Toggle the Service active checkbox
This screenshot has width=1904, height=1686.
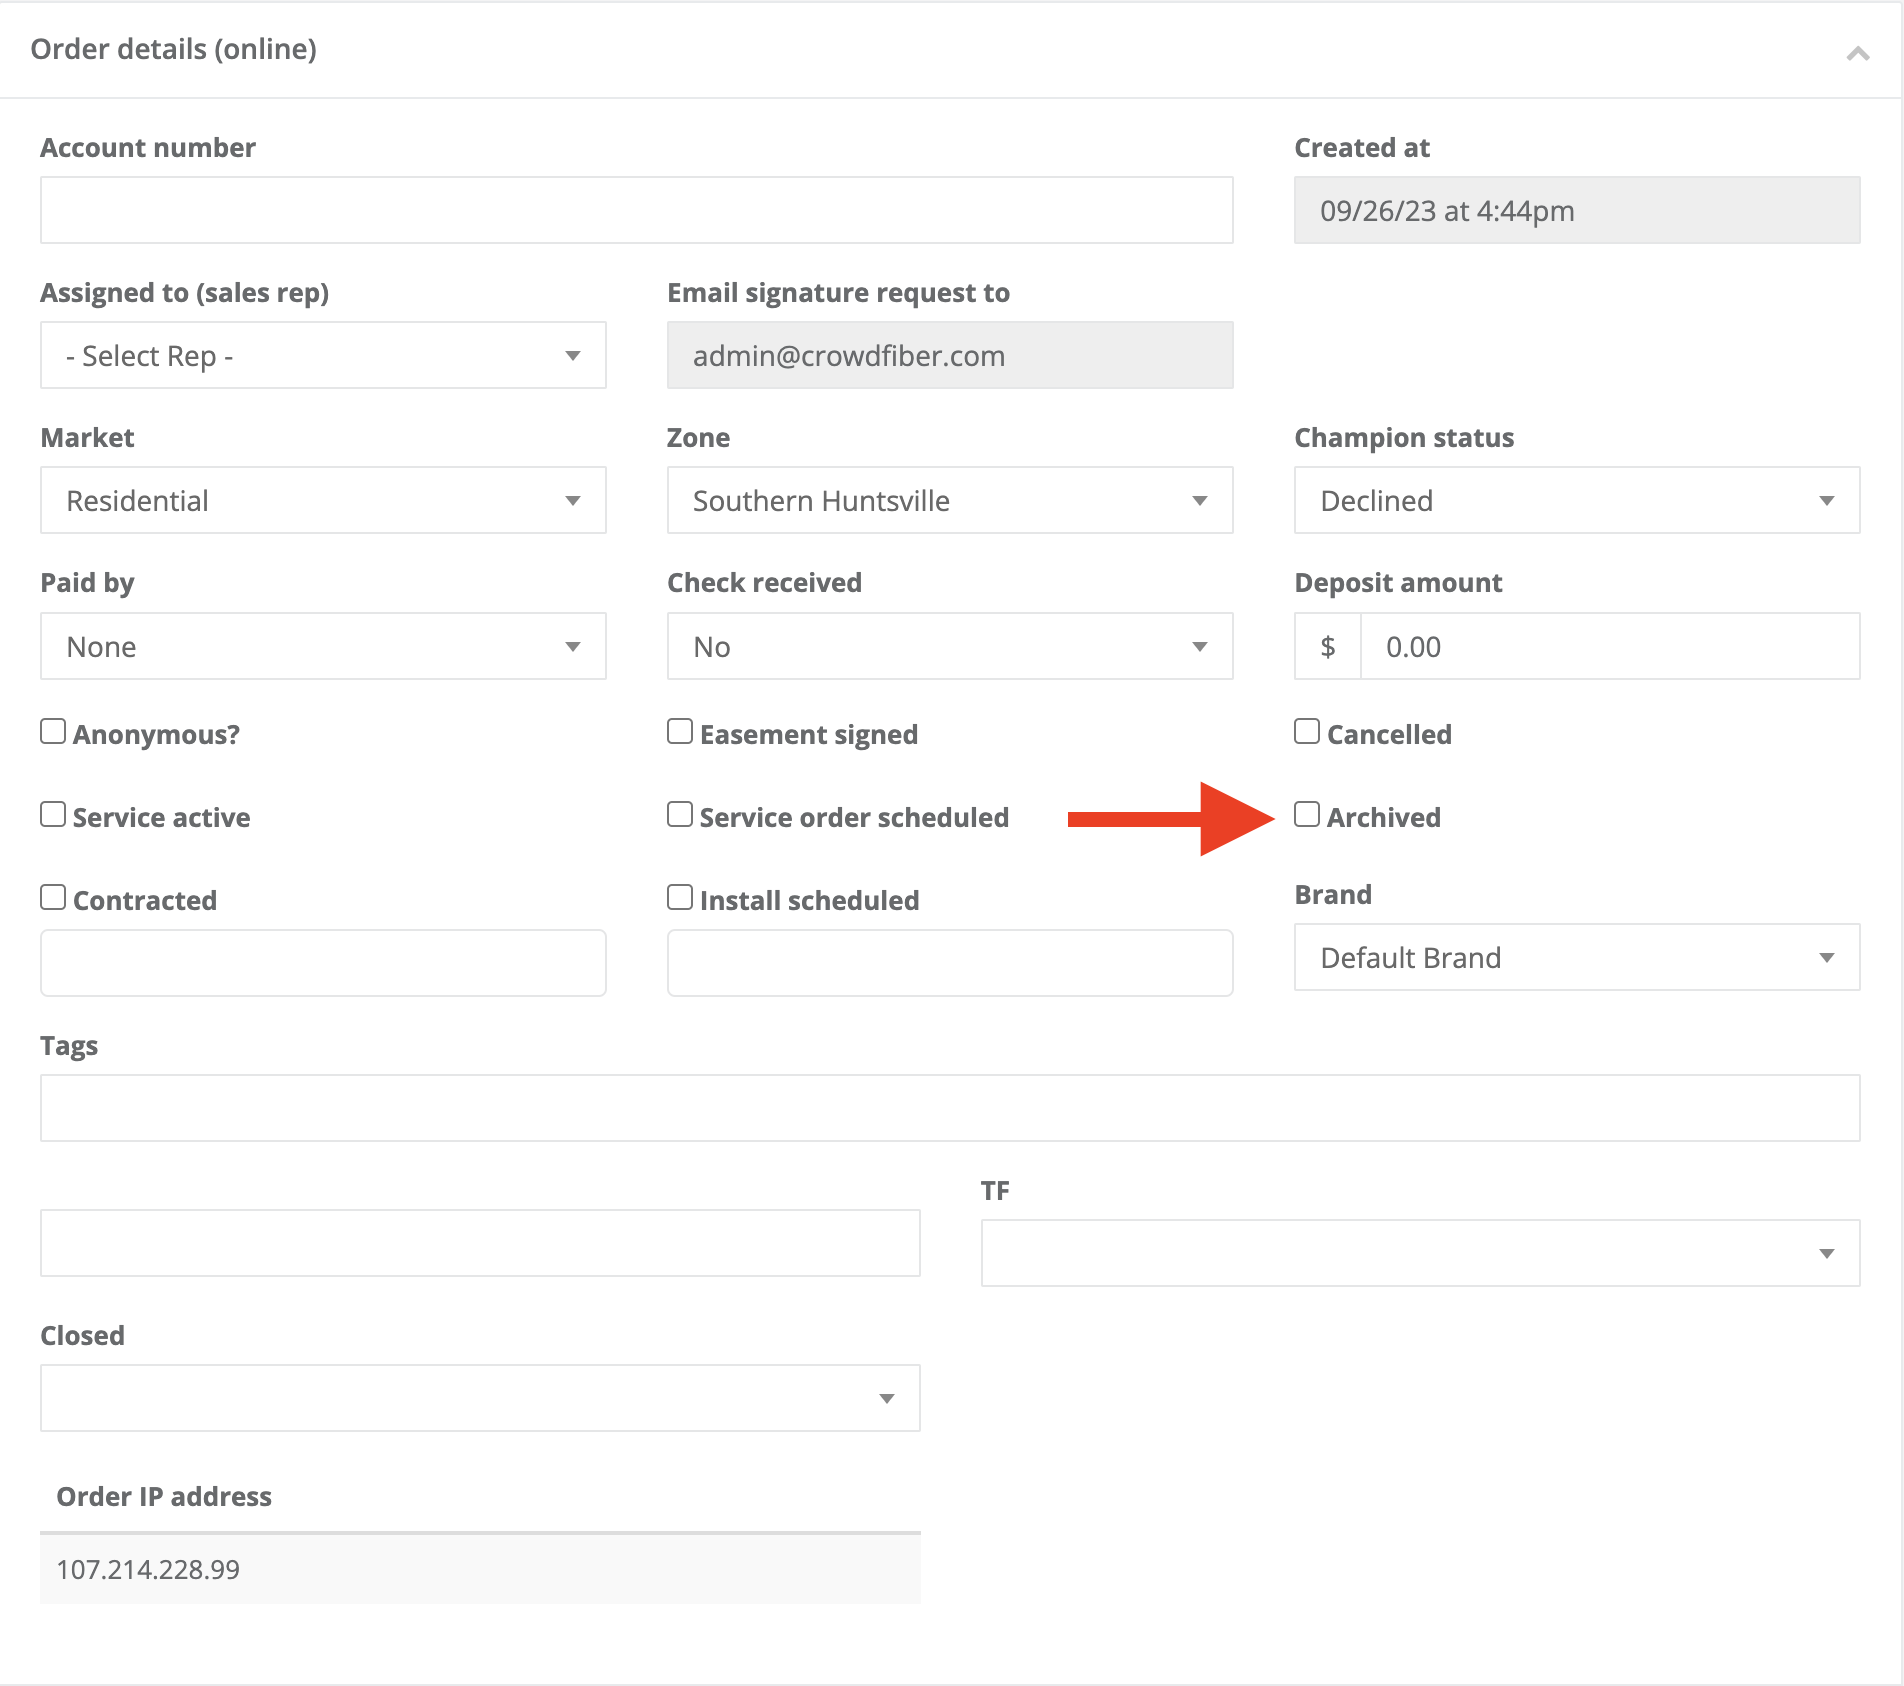coord(53,815)
